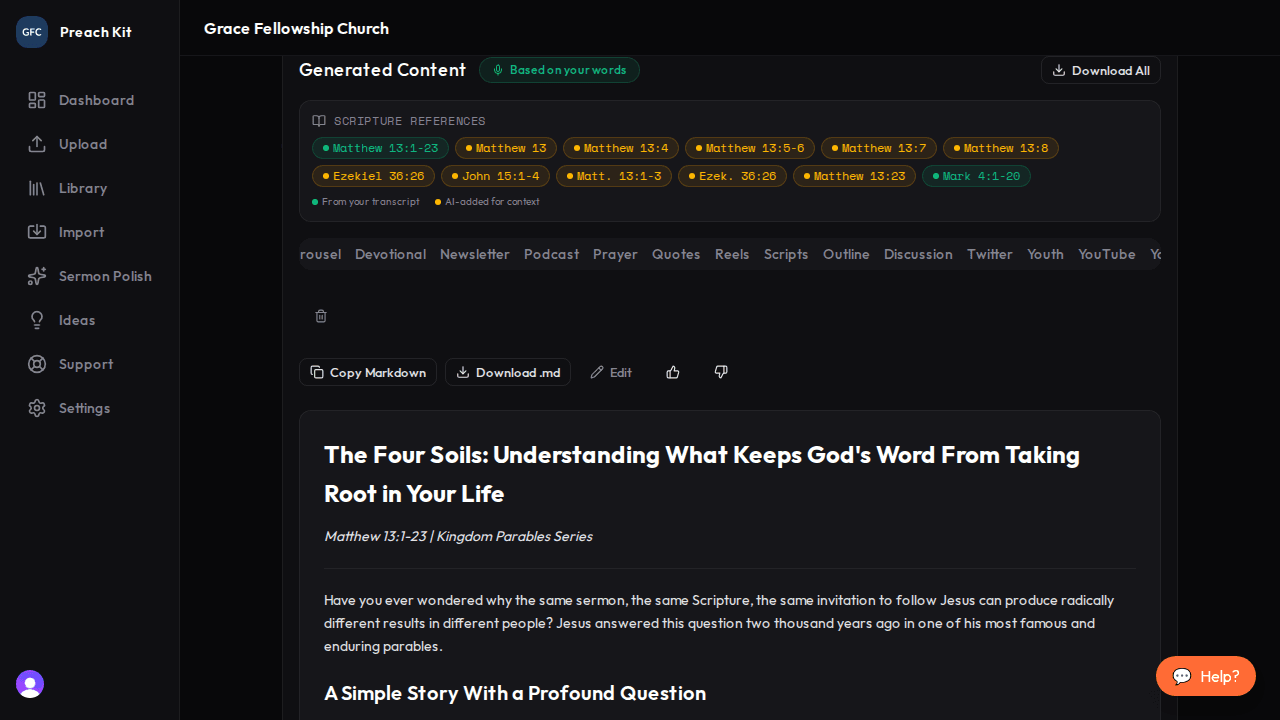Open the Help chat widget
1280x720 pixels.
coord(1205,676)
